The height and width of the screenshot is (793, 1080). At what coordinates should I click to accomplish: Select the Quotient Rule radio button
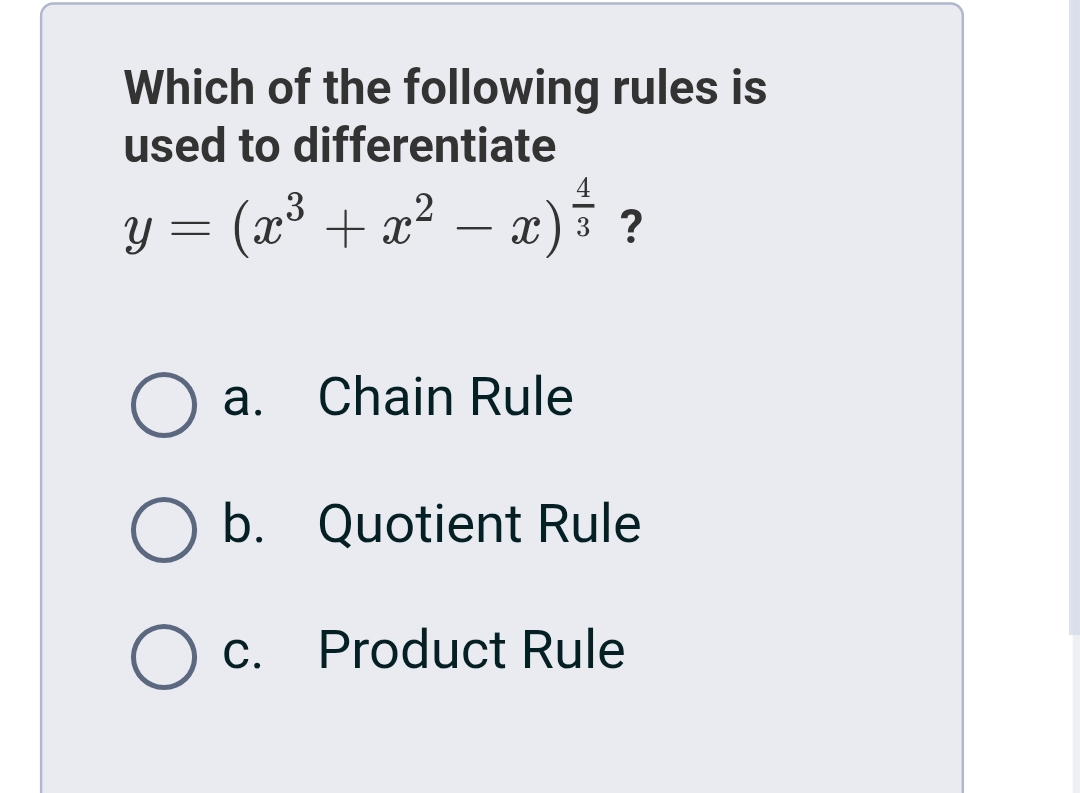[x=162, y=533]
